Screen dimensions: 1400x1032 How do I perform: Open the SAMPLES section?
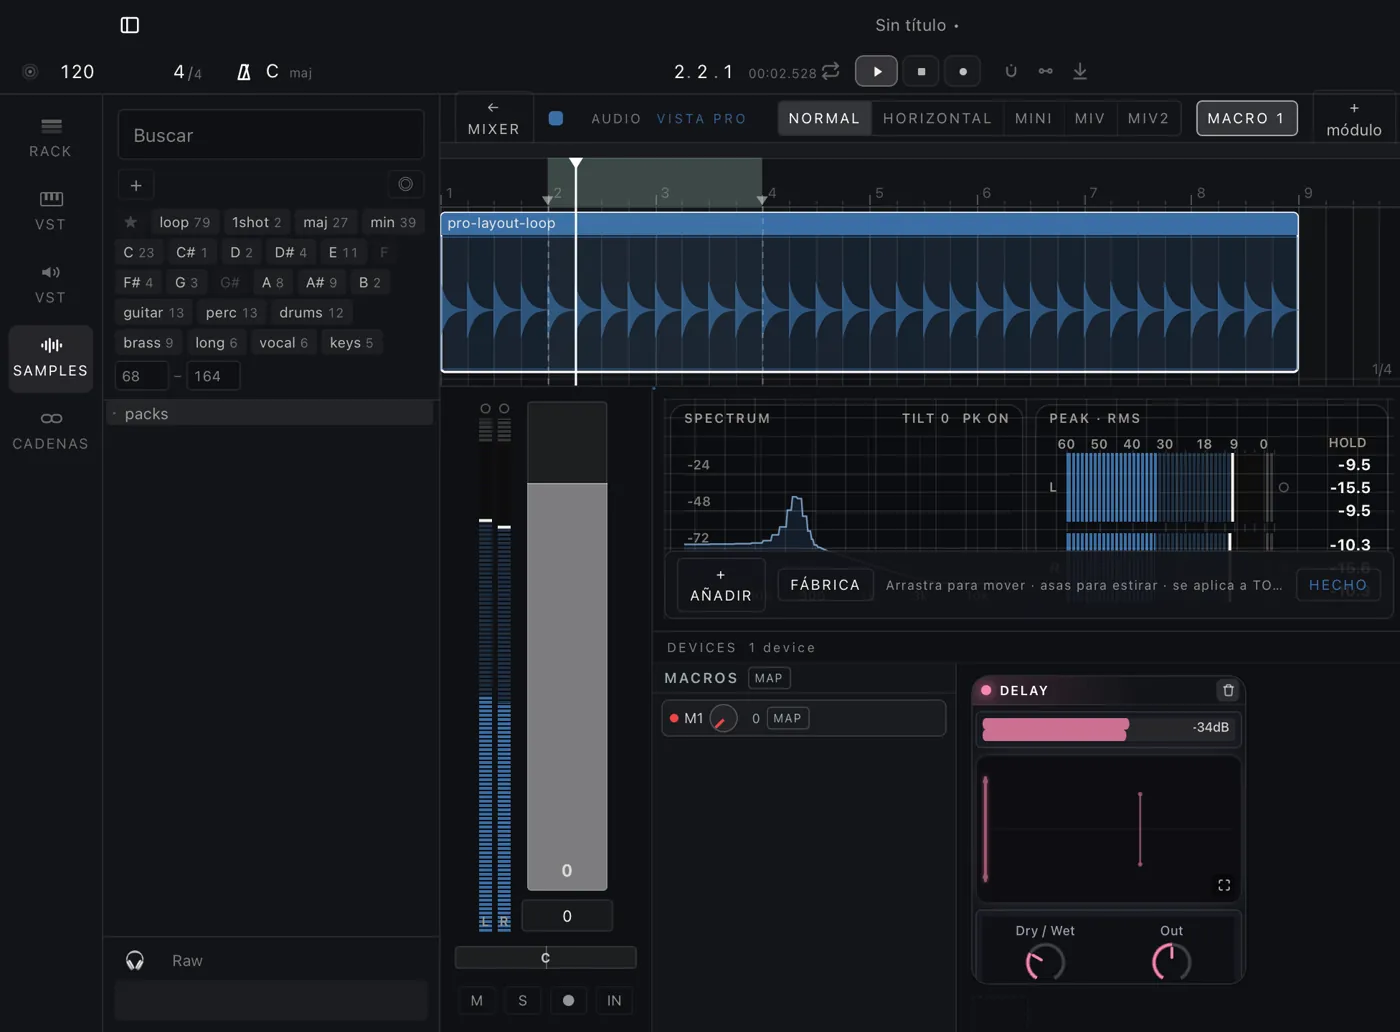pyautogui.click(x=51, y=357)
